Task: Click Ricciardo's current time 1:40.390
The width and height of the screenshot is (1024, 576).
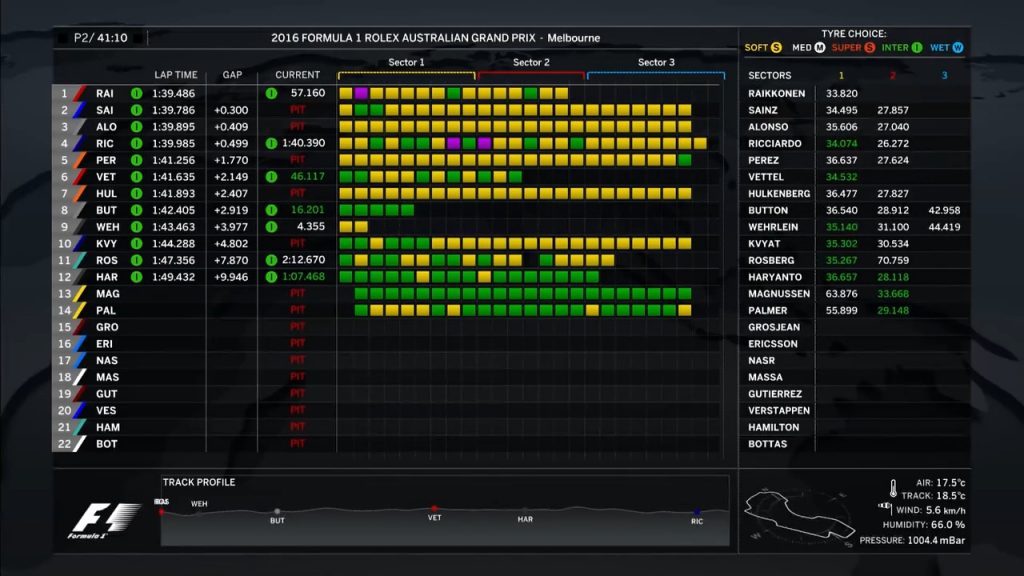Action: (304, 144)
